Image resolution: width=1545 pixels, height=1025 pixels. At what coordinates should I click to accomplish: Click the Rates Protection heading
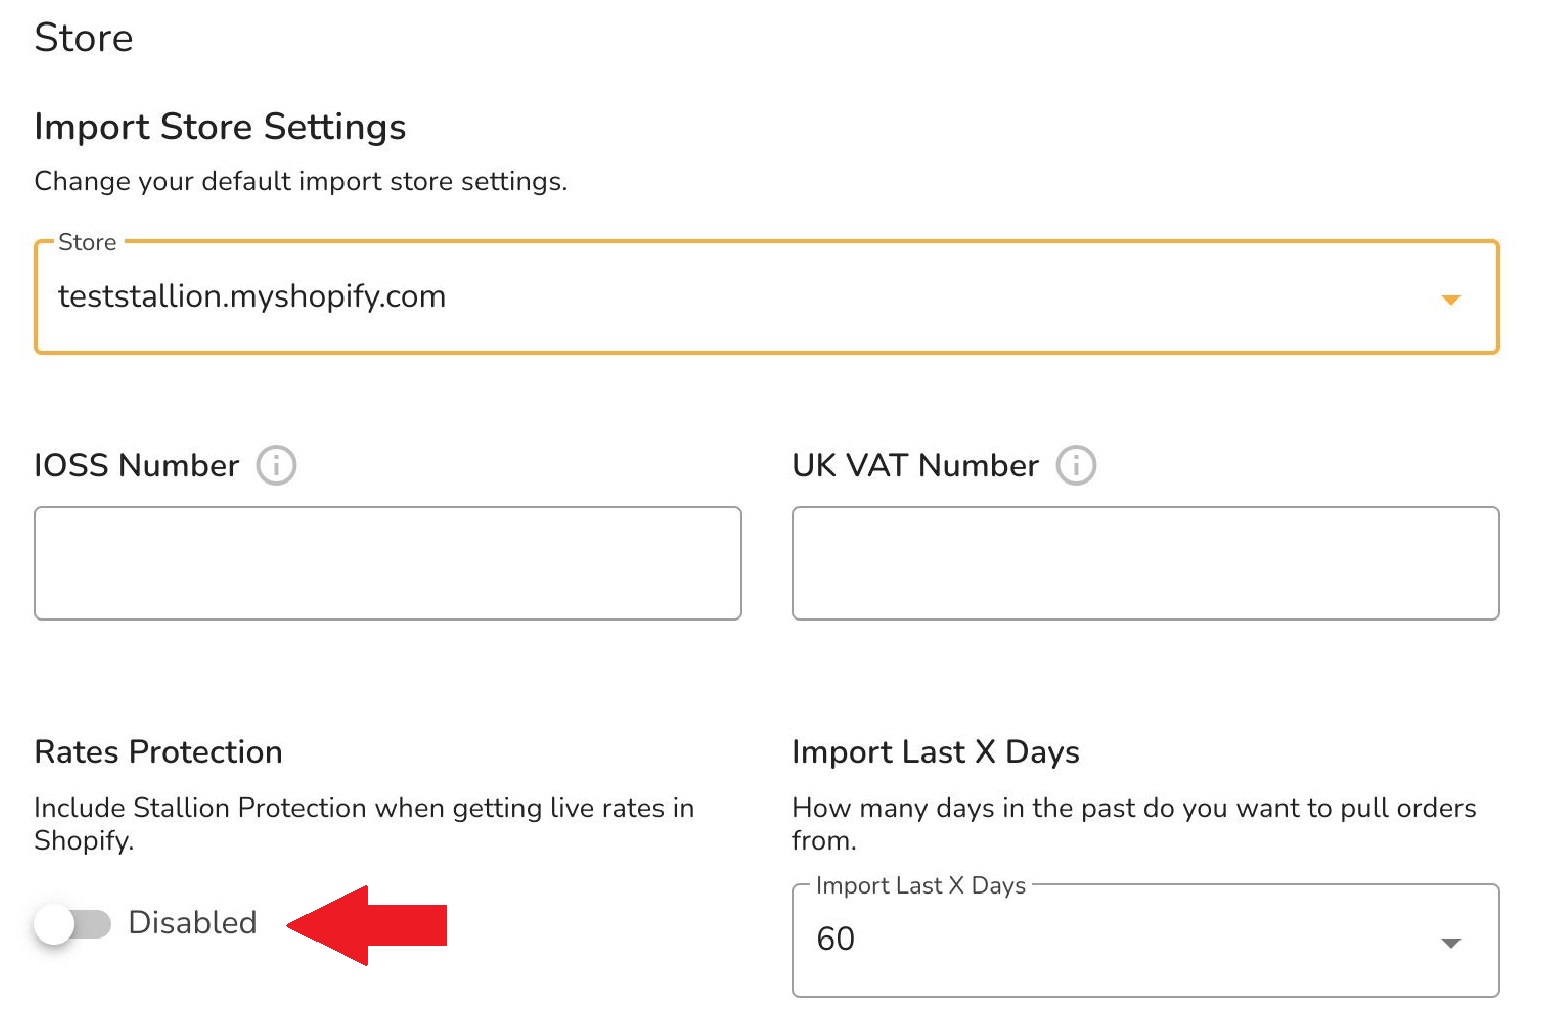pos(158,752)
